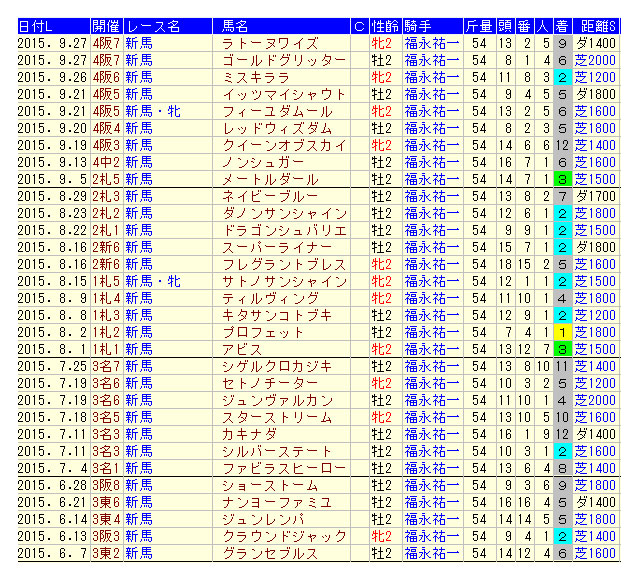Click 新馬・牝 race in フィーユダムール row

[153, 111]
